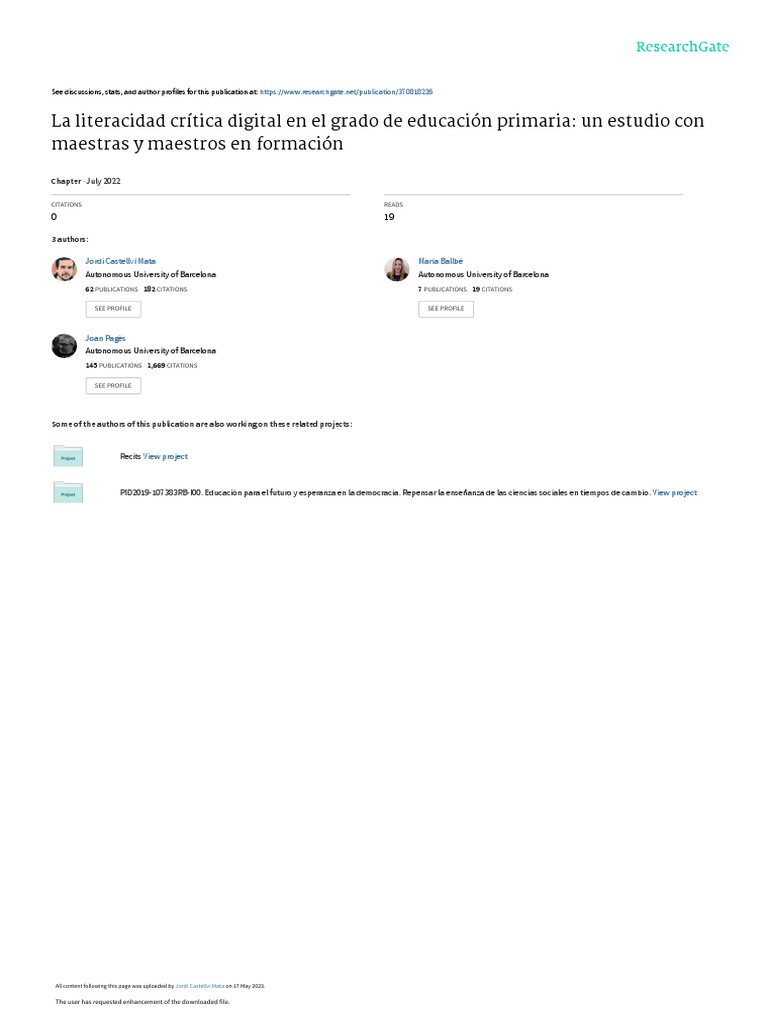Viewport: 768px width, 1024px height.
Task: Open View project link for PID2019-107383RB-I00
Action: 675,493
